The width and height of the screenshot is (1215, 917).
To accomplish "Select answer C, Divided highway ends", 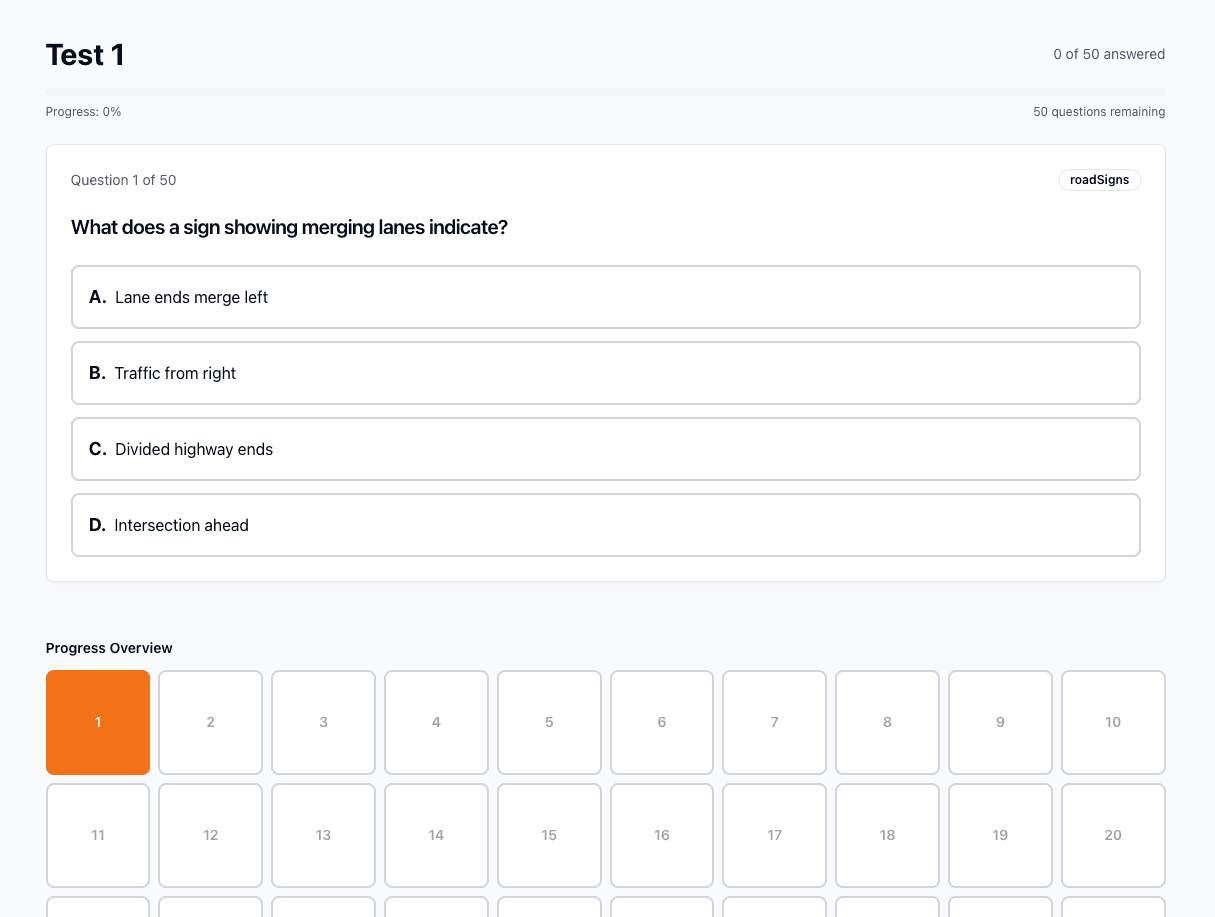I will click(605, 449).
